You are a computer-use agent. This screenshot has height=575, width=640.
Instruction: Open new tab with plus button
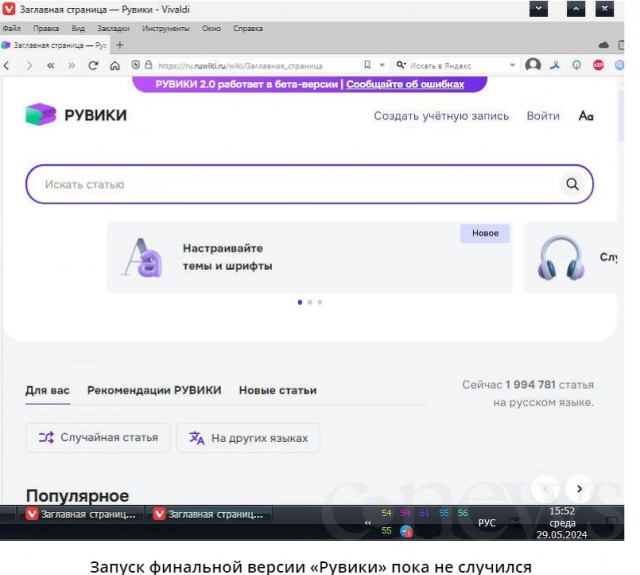click(120, 45)
